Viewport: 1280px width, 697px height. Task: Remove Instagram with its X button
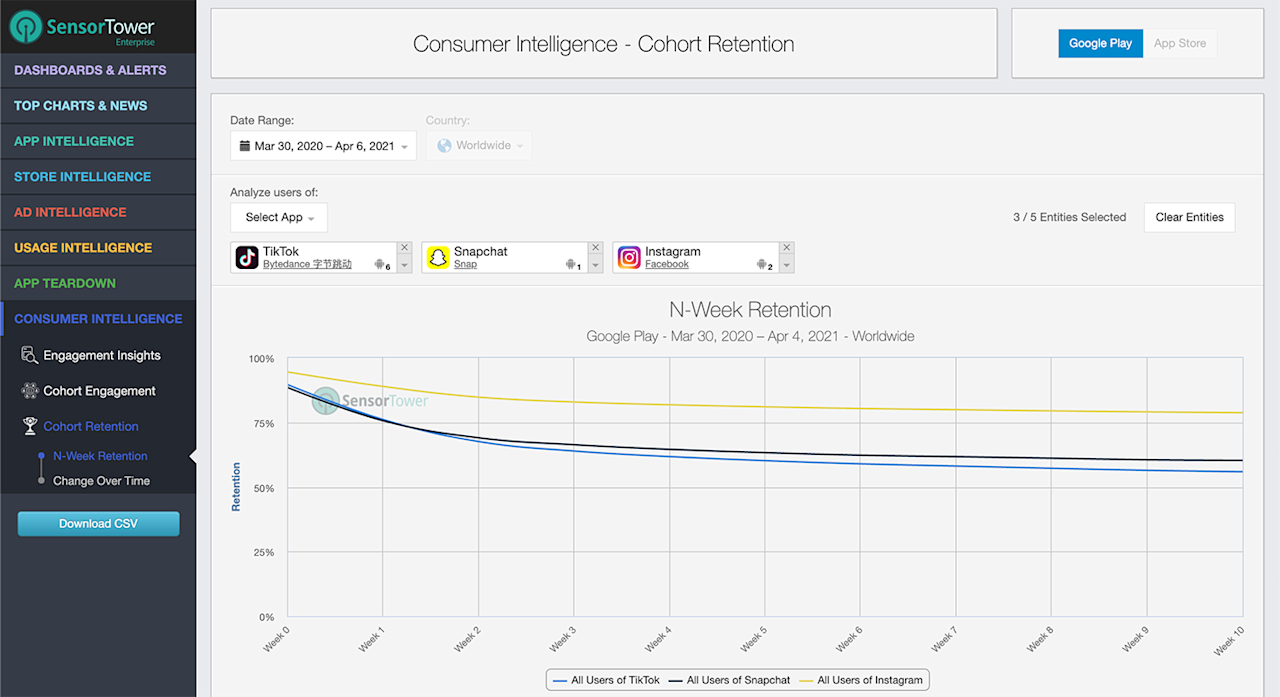(786, 248)
